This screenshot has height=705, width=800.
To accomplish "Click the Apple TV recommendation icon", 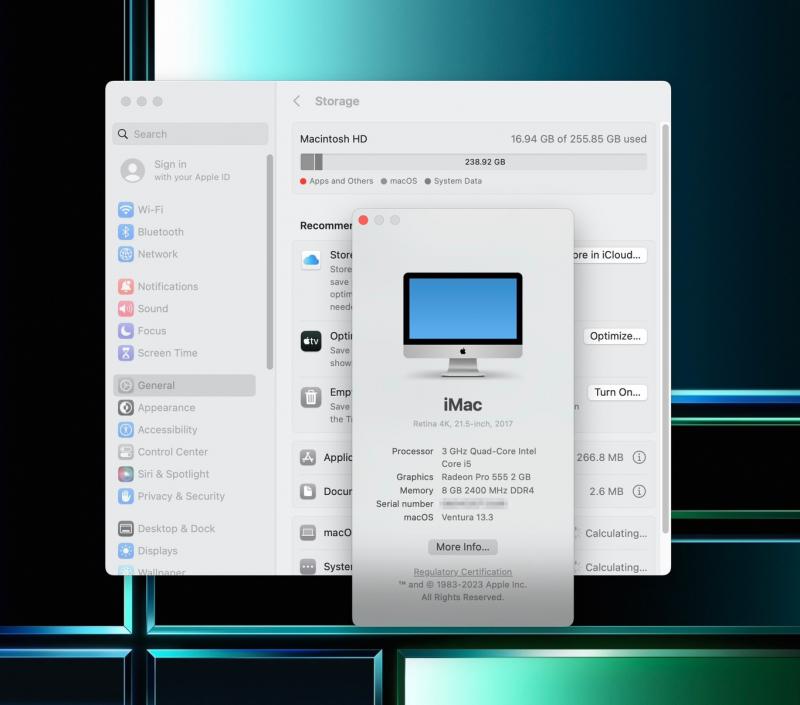I will coord(311,341).
